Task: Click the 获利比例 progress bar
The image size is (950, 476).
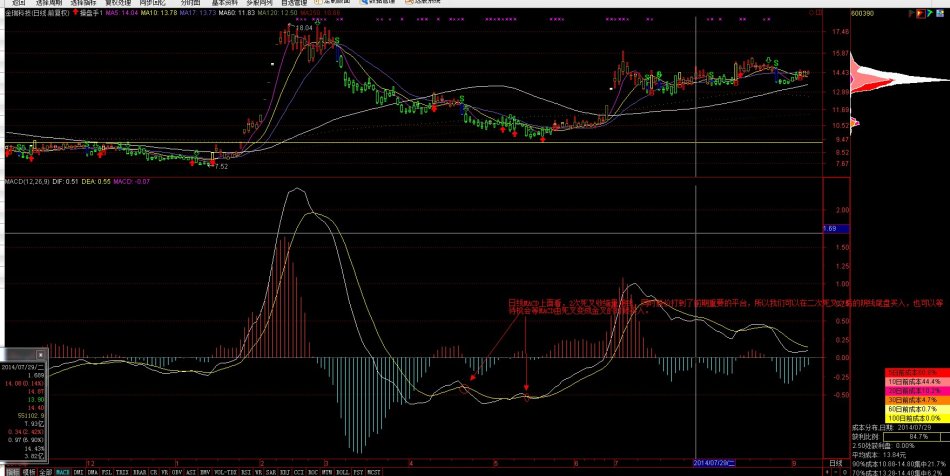Action: [910, 436]
